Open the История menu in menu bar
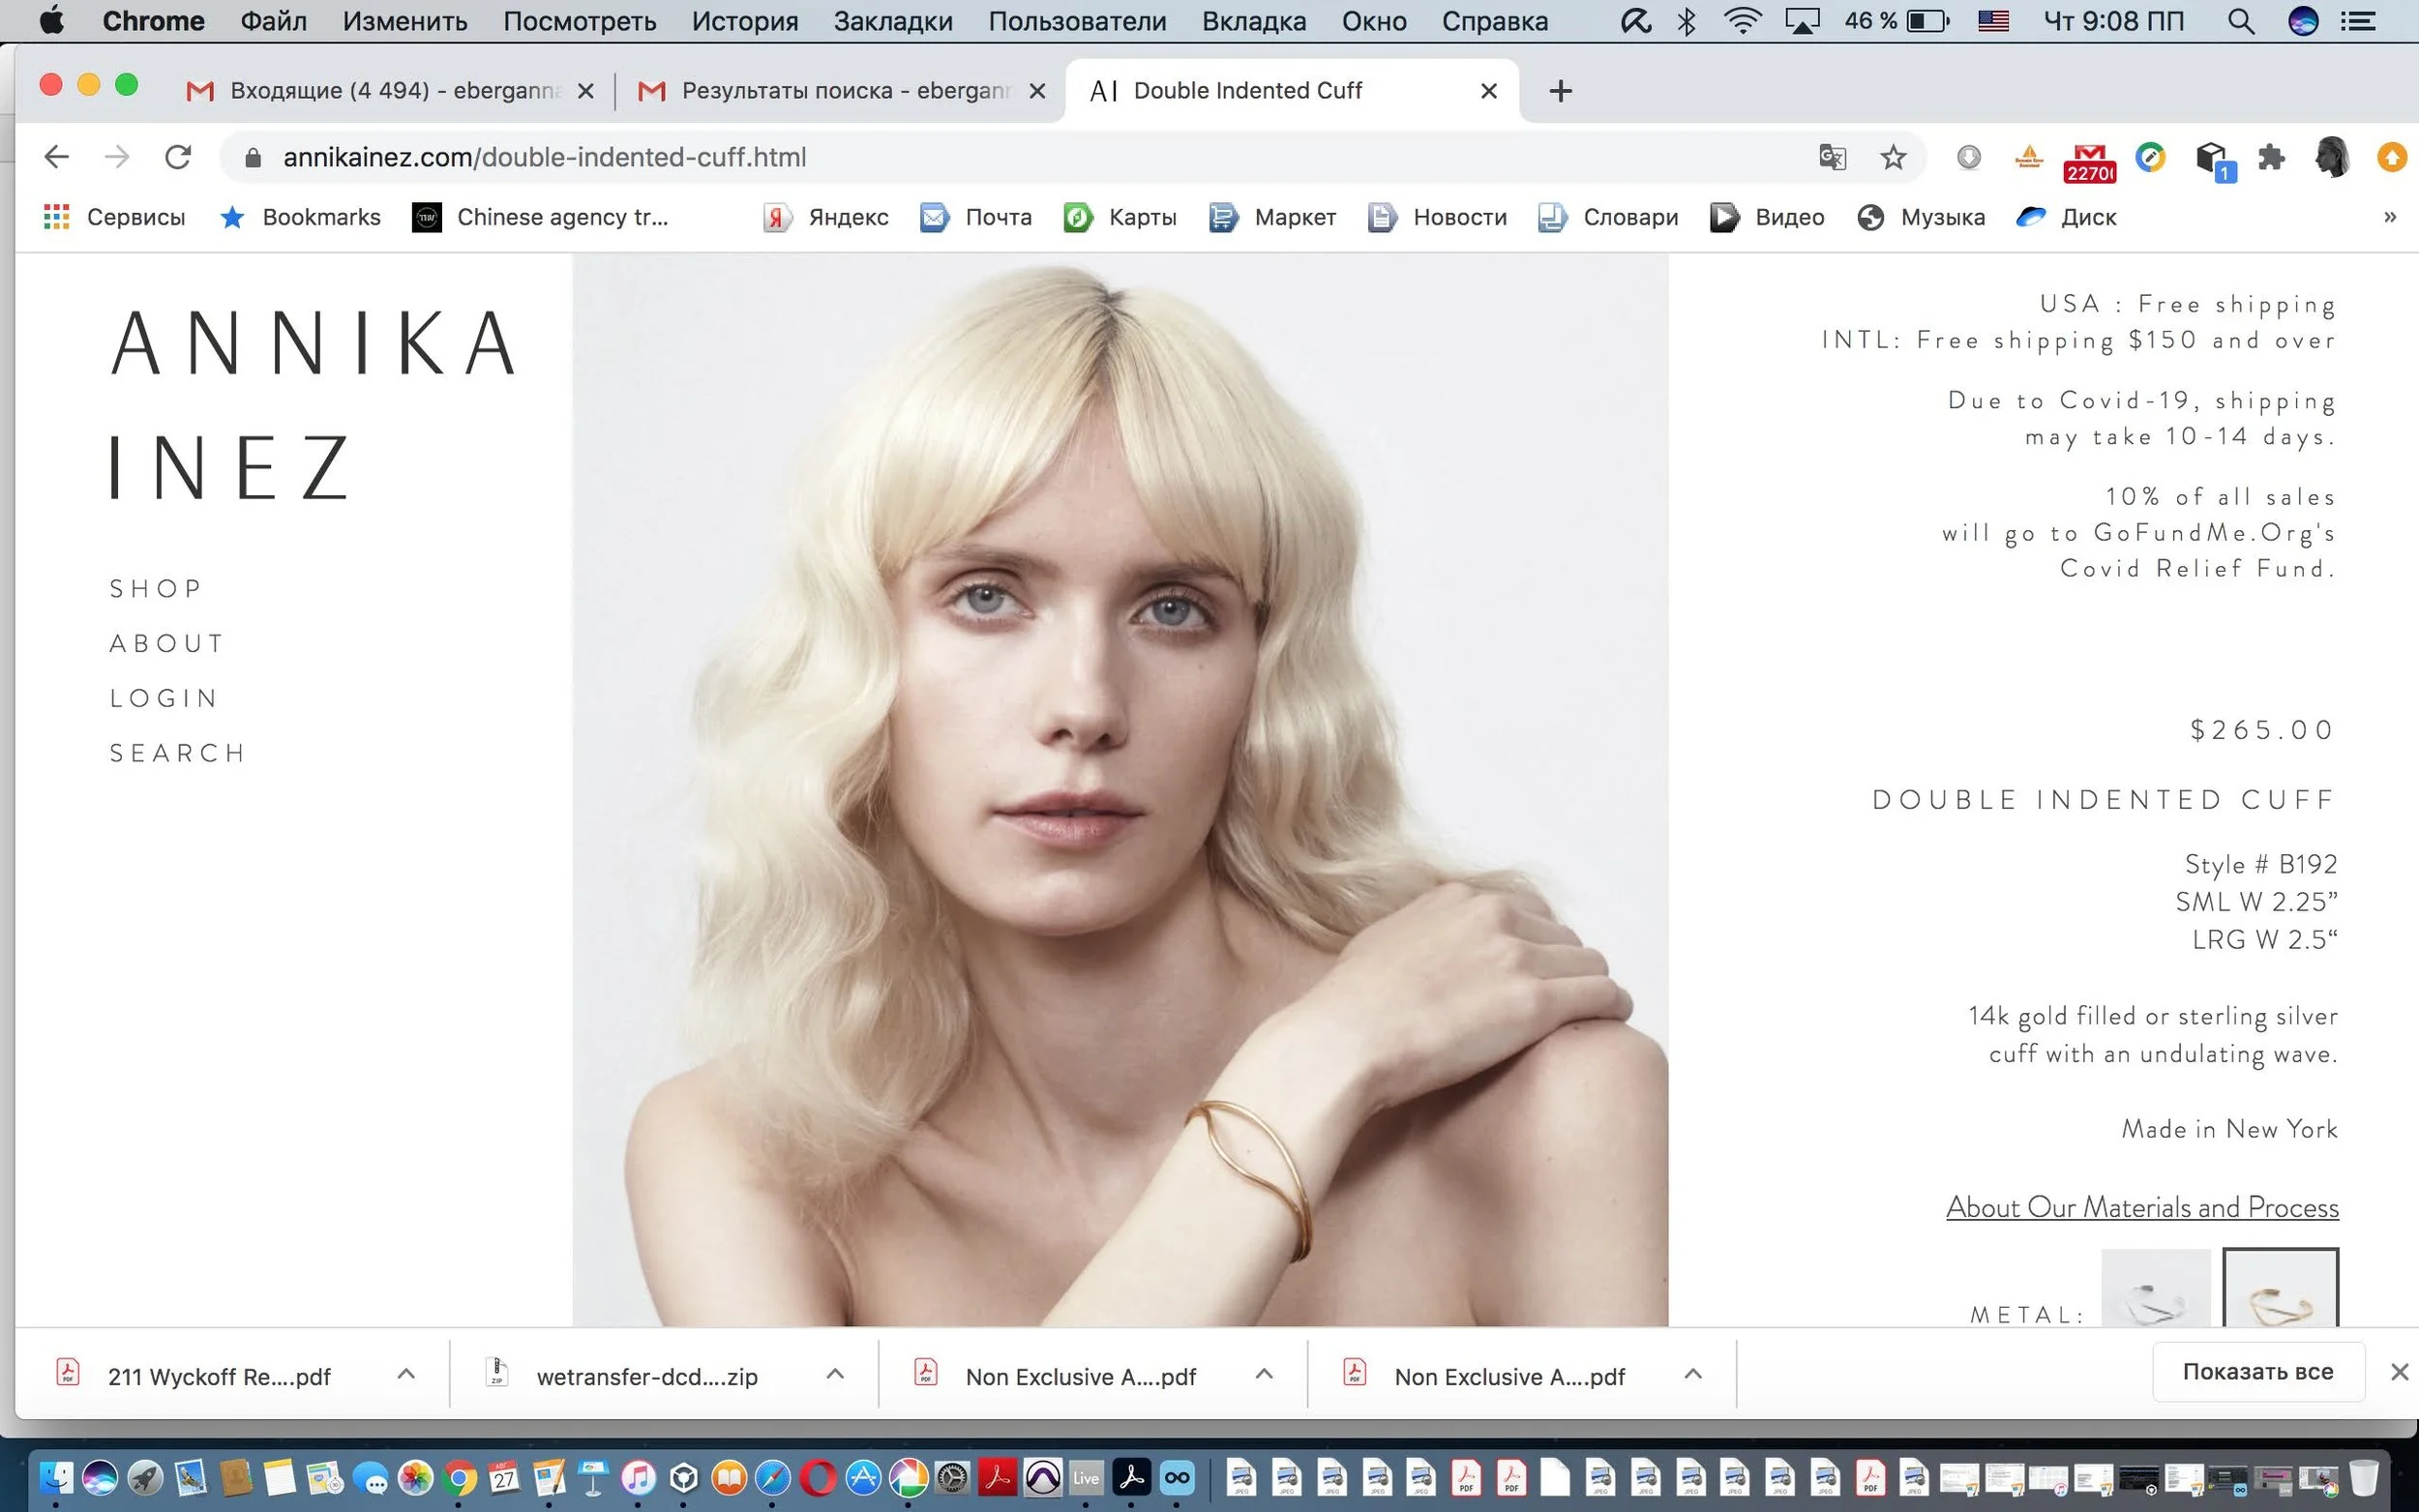This screenshot has width=2419, height=1512. [x=745, y=21]
